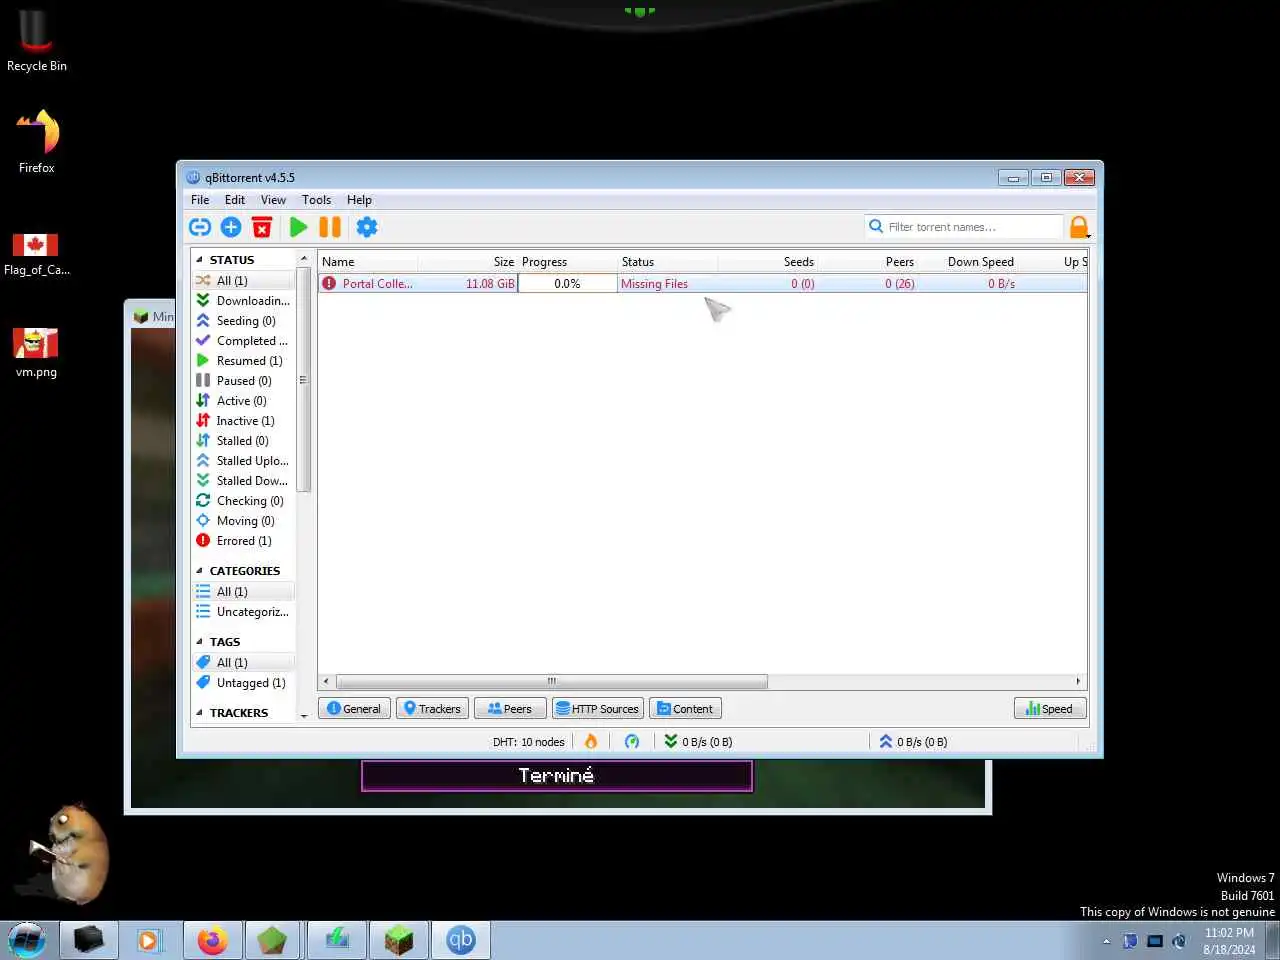Click the Speed graph button

1050,709
